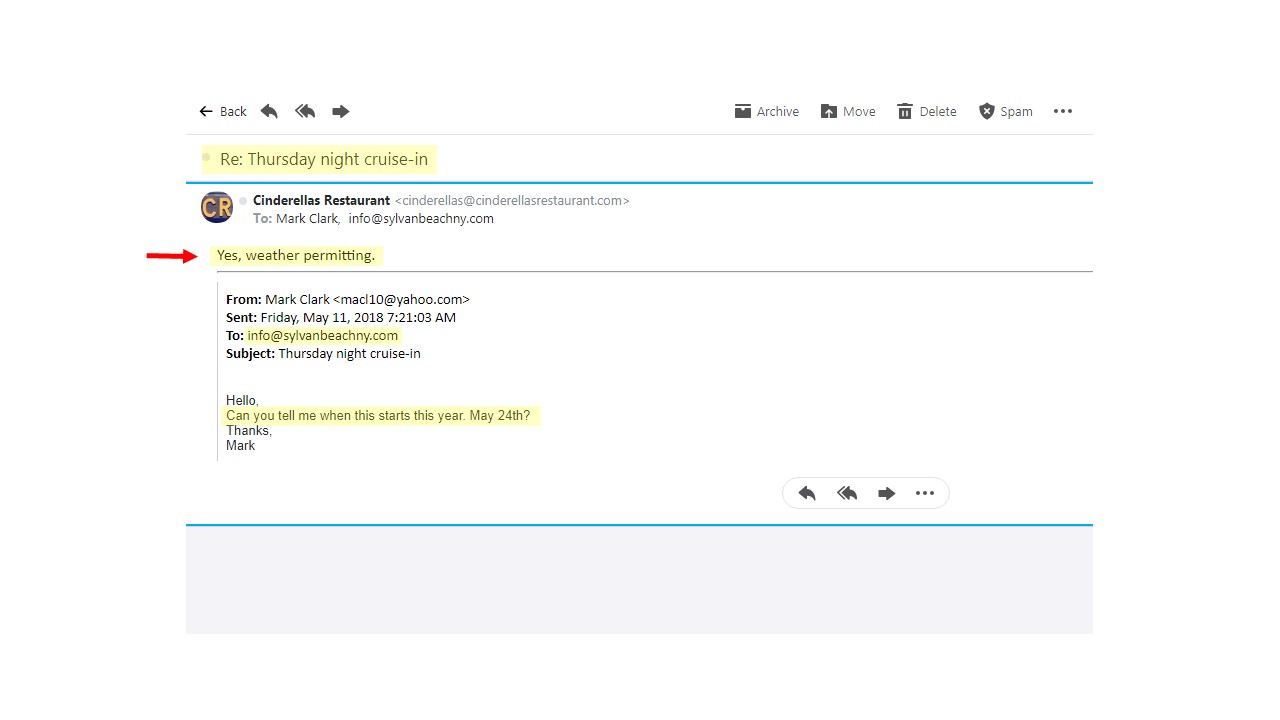Open the Cinderellas Restaurant sender name
Image resolution: width=1280 pixels, height=720 pixels.
[x=321, y=200]
